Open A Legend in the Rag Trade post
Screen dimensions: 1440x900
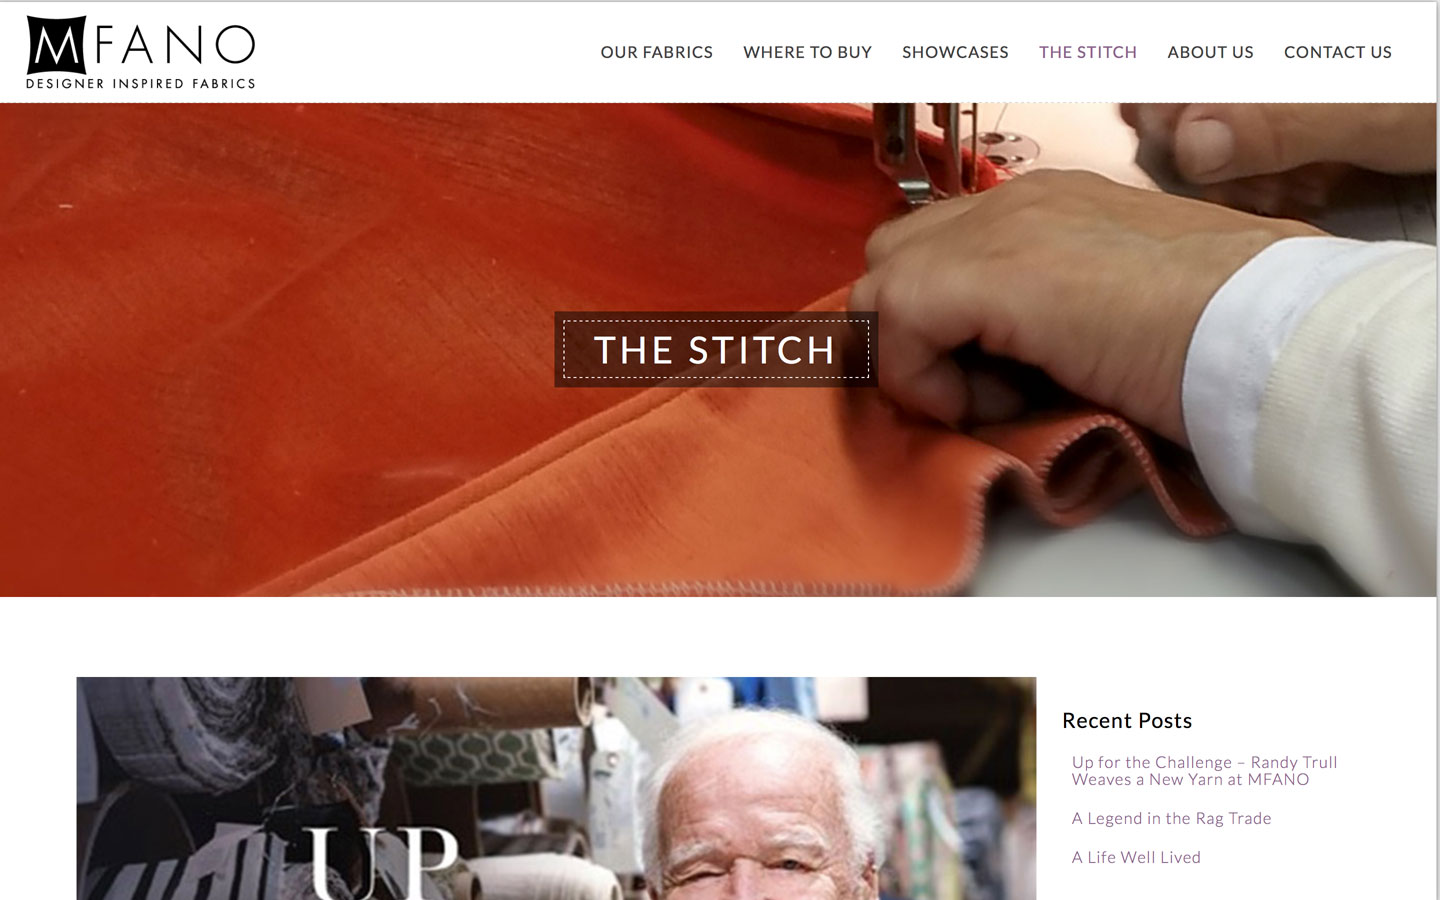pyautogui.click(x=1171, y=818)
